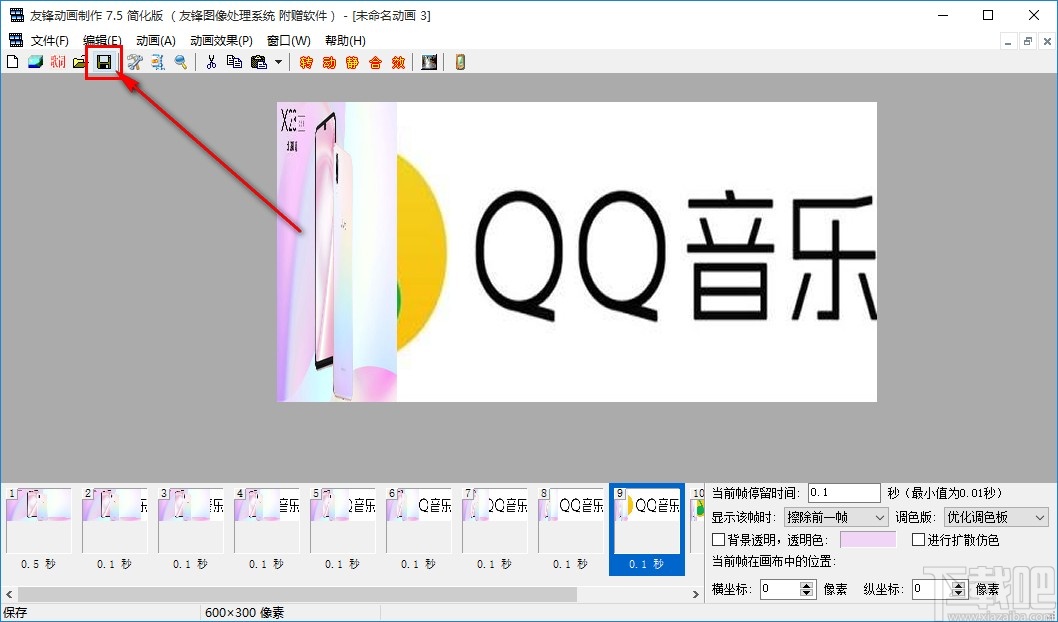Click the frame strip horizontal scrollbar thumb
The image size is (1058, 622).
point(297,594)
